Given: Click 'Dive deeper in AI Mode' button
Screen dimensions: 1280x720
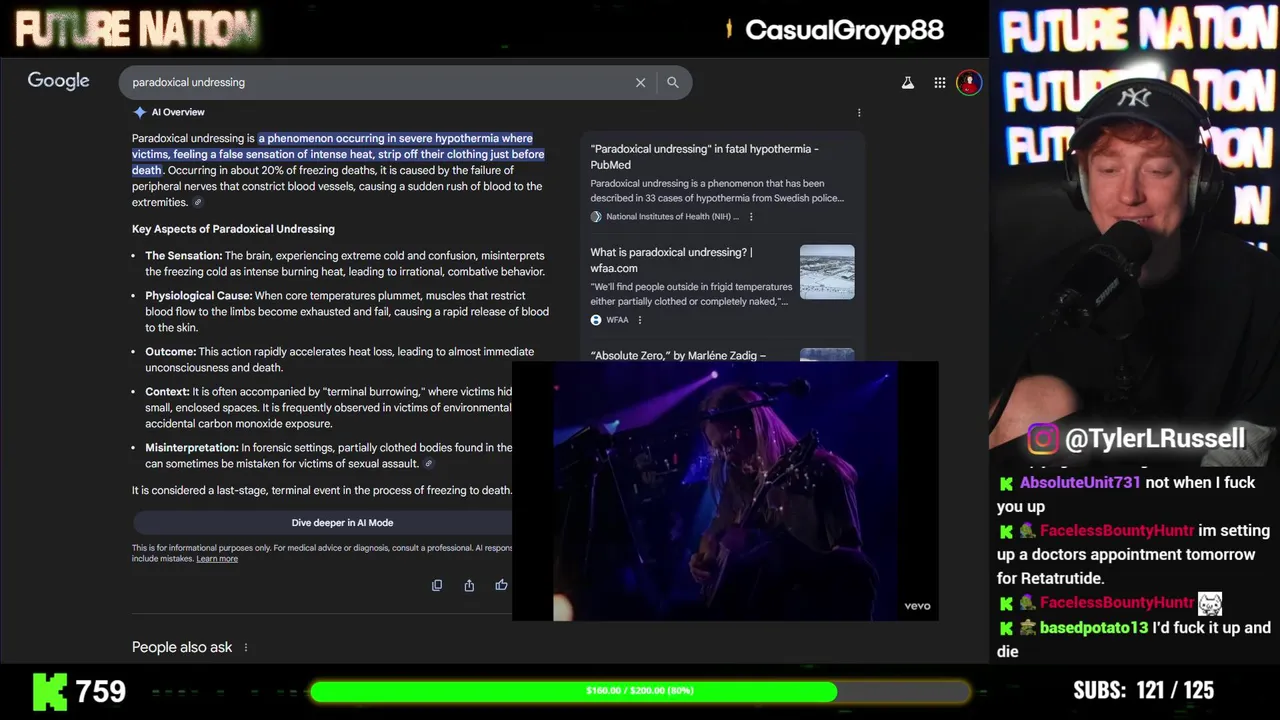Looking at the screenshot, I should (x=342, y=522).
